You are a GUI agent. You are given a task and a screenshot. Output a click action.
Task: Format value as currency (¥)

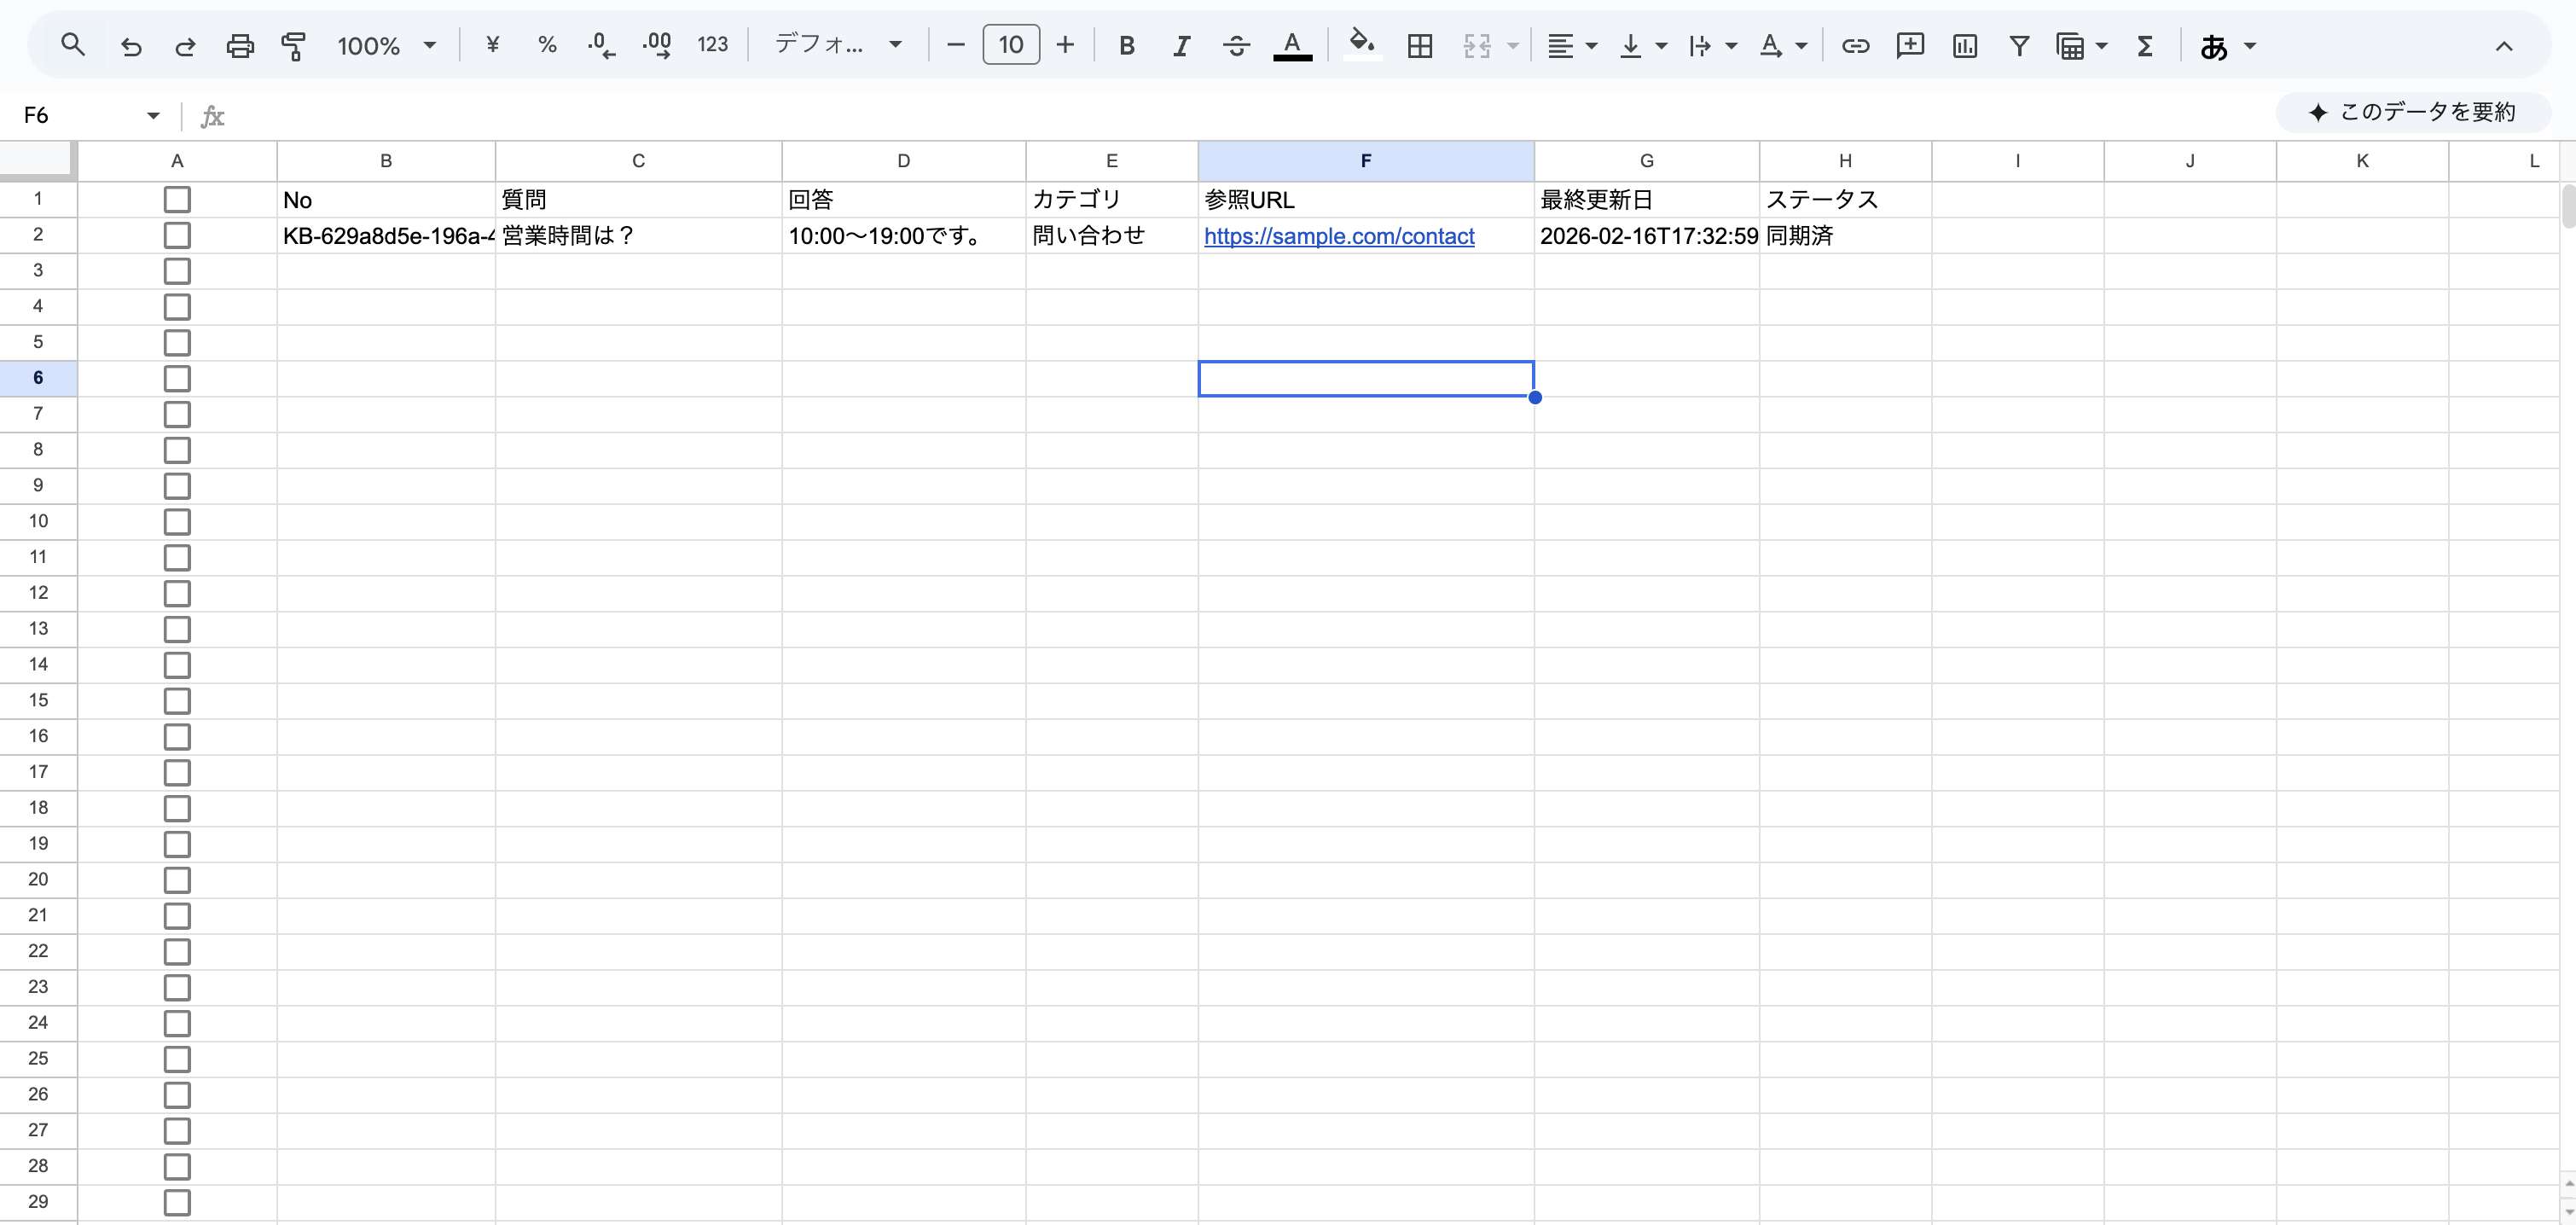492,45
